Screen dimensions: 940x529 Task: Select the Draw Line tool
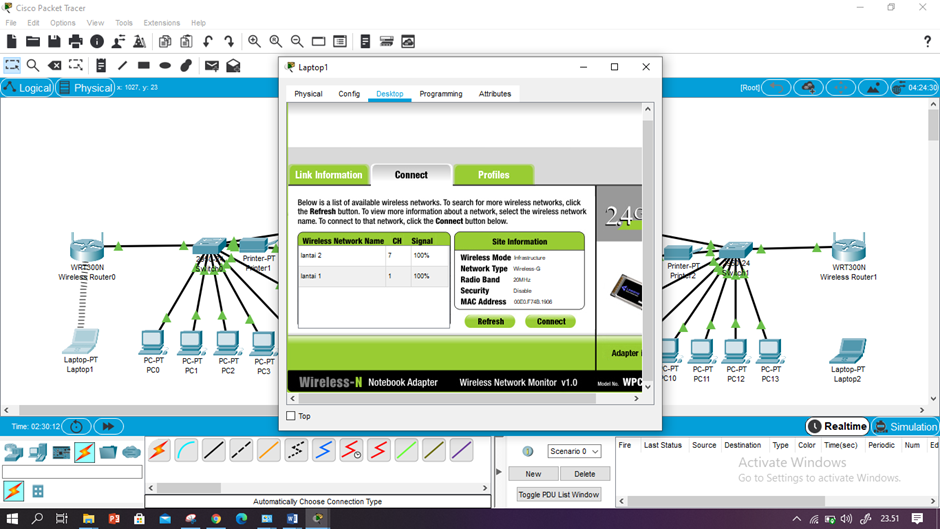(x=122, y=65)
